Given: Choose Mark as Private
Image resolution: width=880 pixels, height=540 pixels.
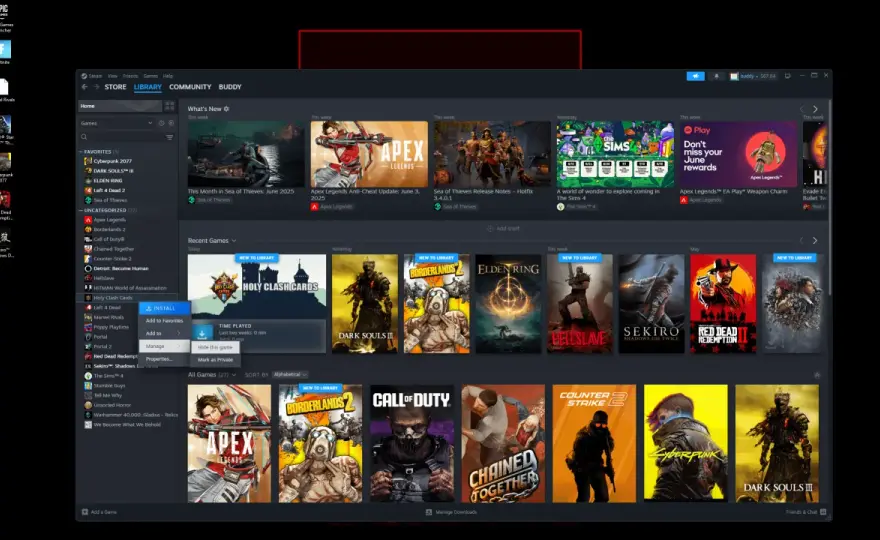Looking at the screenshot, I should 216,360.
